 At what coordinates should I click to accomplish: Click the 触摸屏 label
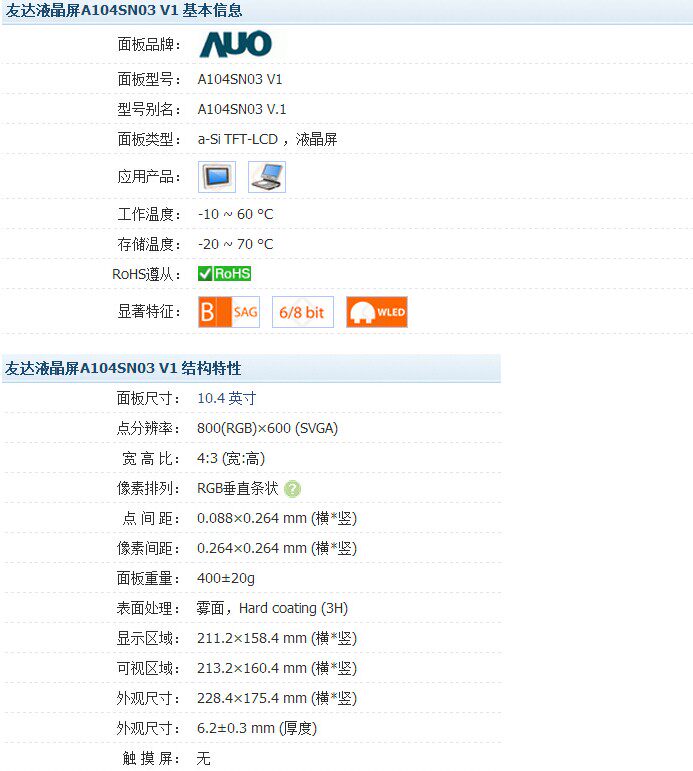pyautogui.click(x=151, y=759)
